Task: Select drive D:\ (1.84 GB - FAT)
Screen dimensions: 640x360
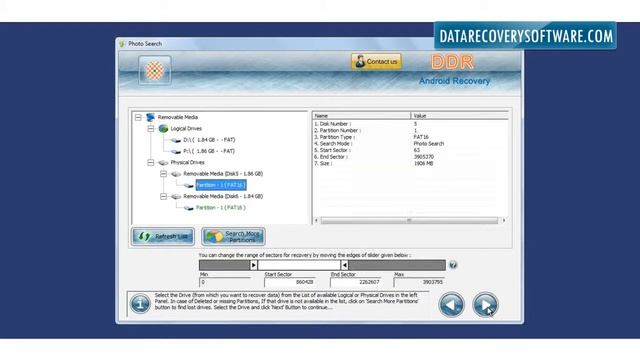Action: point(209,140)
